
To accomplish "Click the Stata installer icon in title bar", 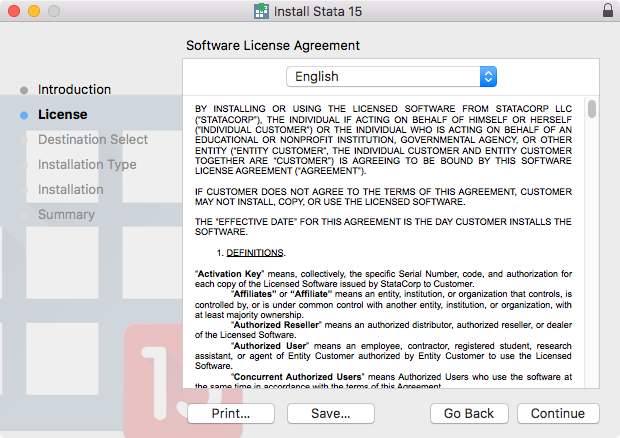I will point(261,11).
